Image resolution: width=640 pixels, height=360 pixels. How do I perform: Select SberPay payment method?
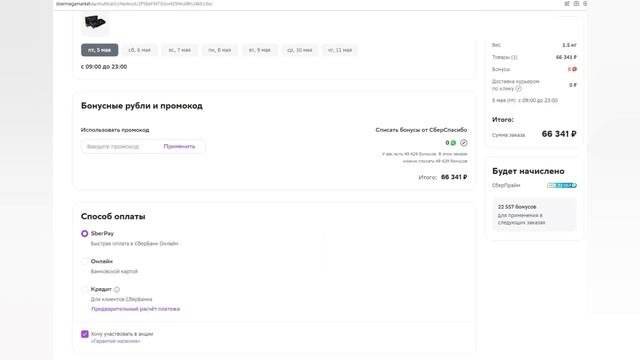point(84,233)
